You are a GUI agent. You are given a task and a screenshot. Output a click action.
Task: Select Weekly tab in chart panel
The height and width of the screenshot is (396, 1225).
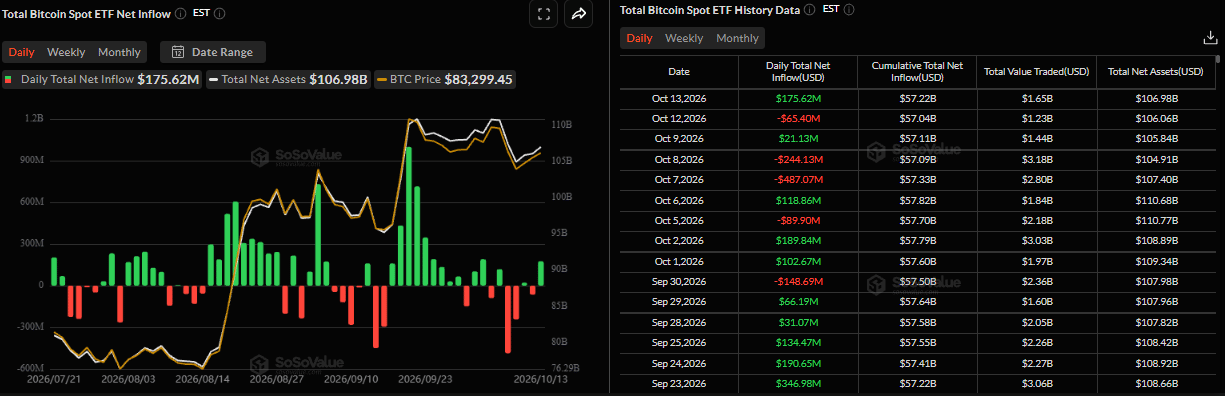(x=66, y=52)
